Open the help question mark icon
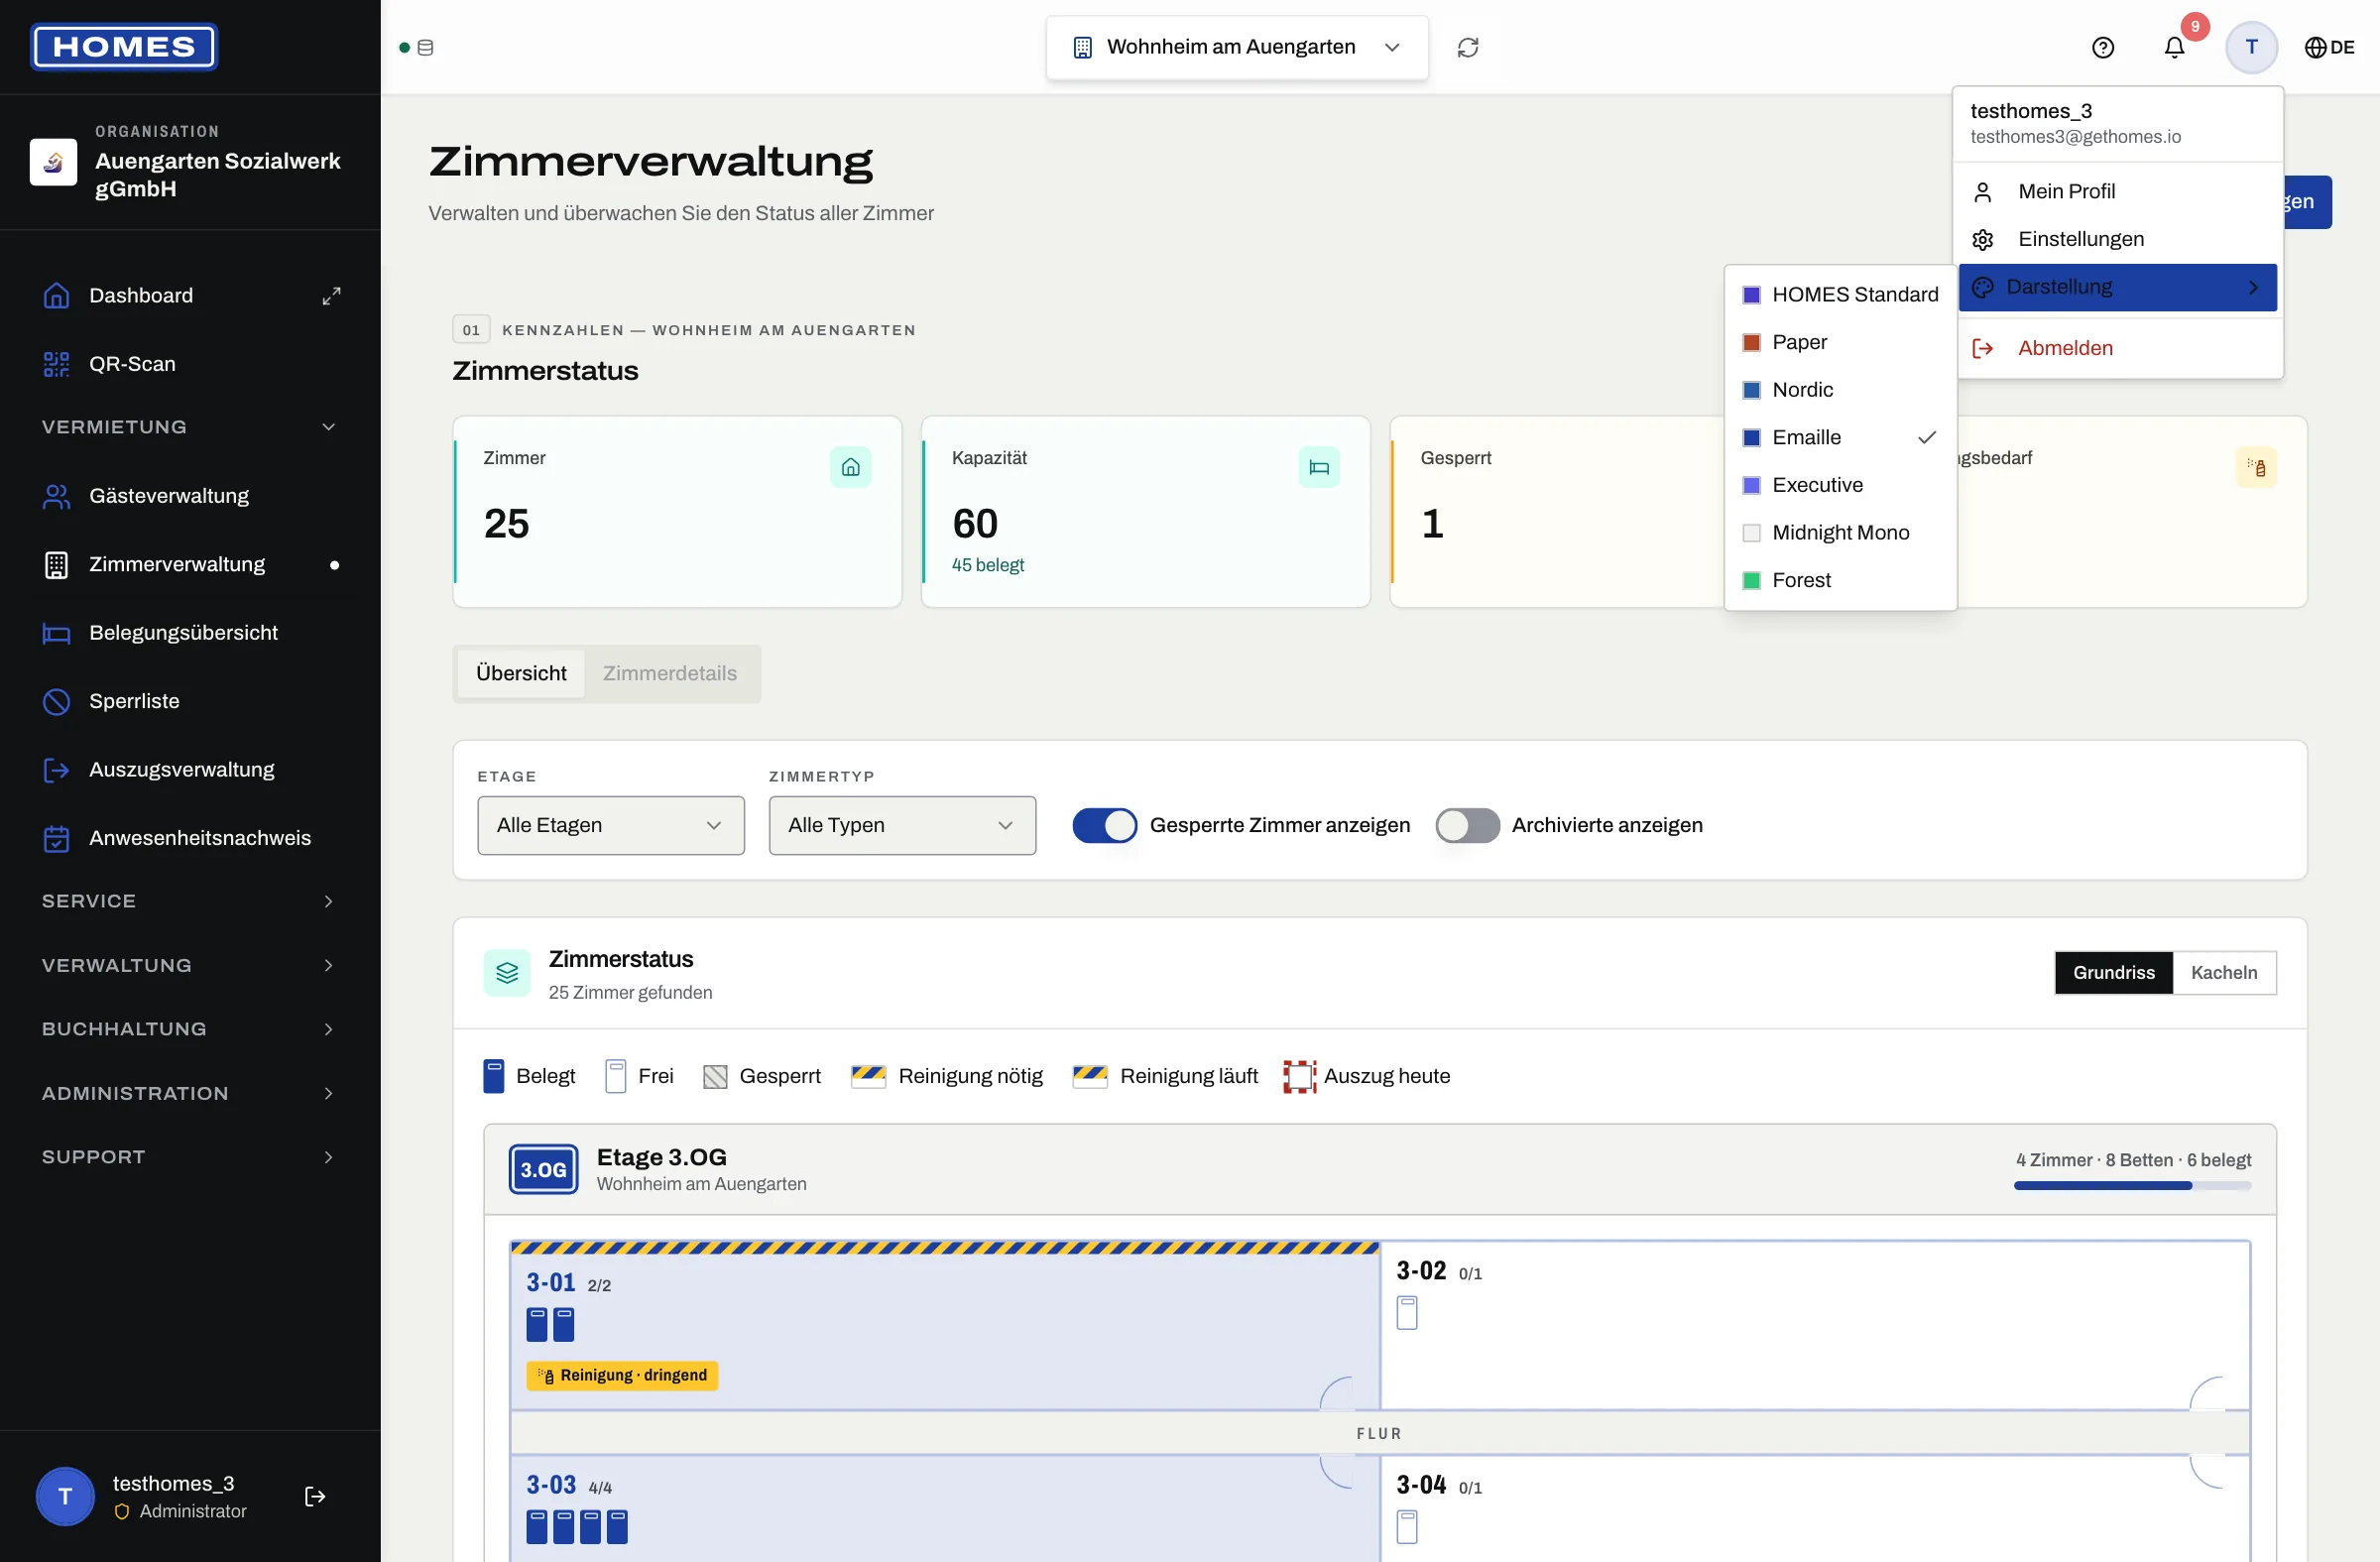The image size is (2380, 1562). coord(2102,47)
